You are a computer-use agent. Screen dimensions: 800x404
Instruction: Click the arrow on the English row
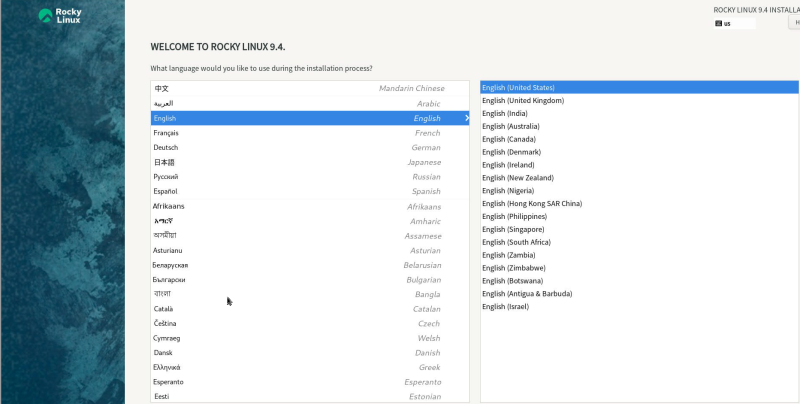click(x=466, y=118)
